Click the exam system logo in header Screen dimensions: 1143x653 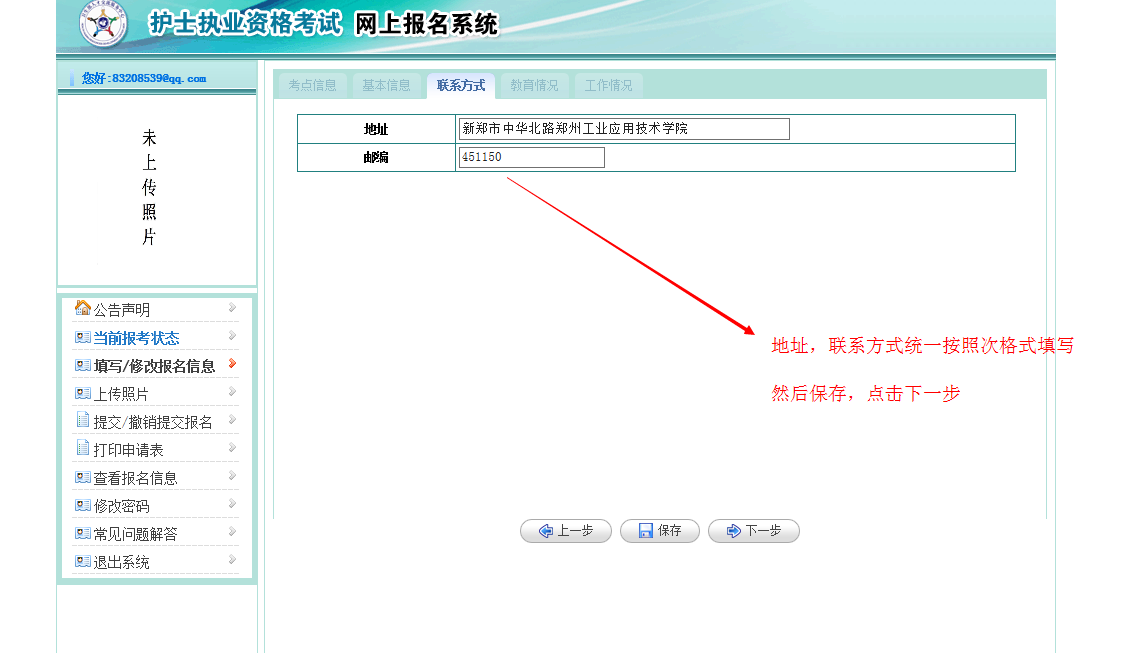(104, 24)
